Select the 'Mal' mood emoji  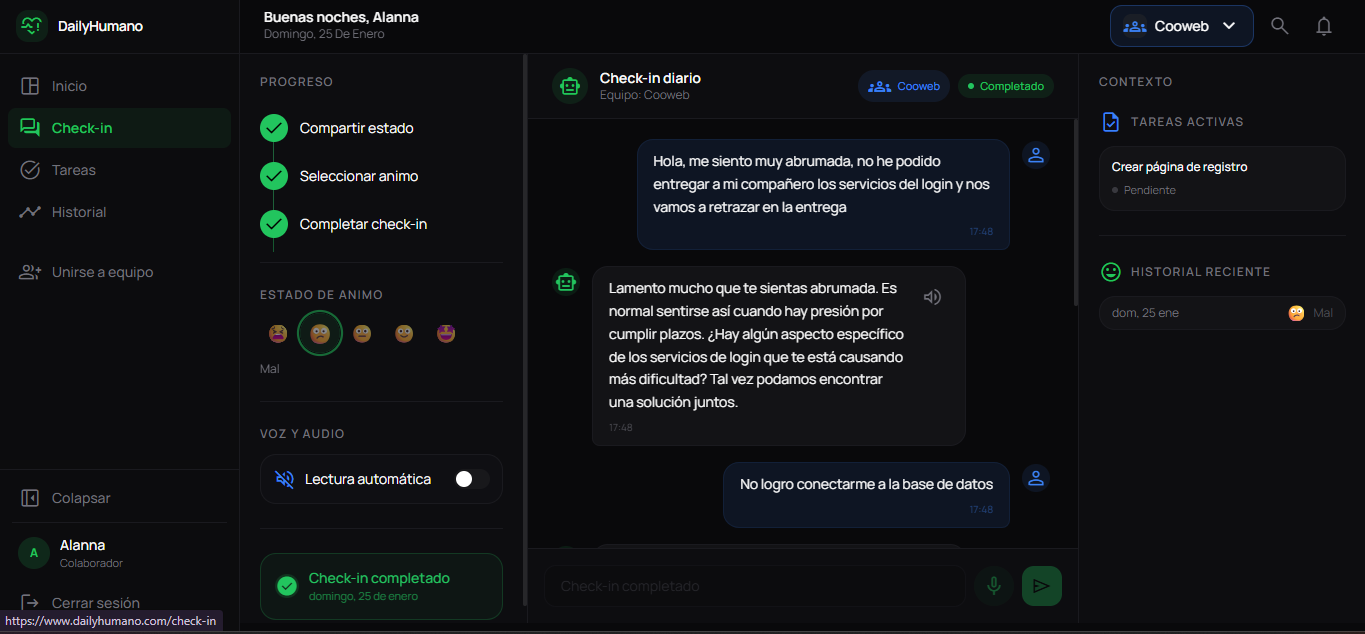pyautogui.click(x=320, y=332)
